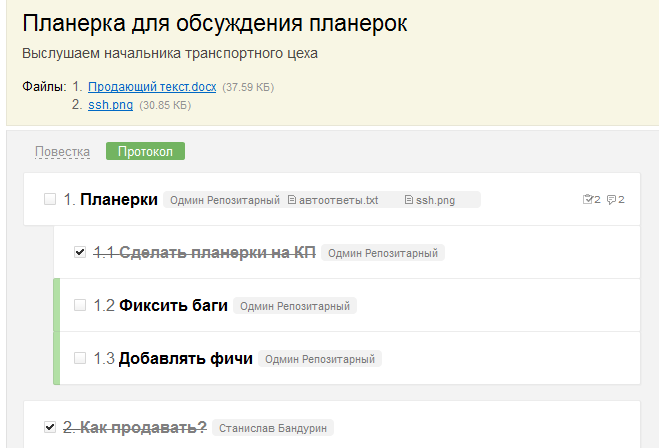Screen dimensions: 659x448
Task: Open the Добавлять фичи task title
Action: pos(185,358)
